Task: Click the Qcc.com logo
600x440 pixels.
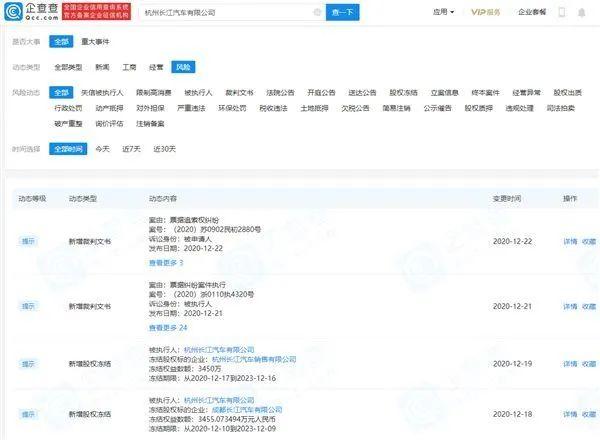Action: tap(31, 11)
